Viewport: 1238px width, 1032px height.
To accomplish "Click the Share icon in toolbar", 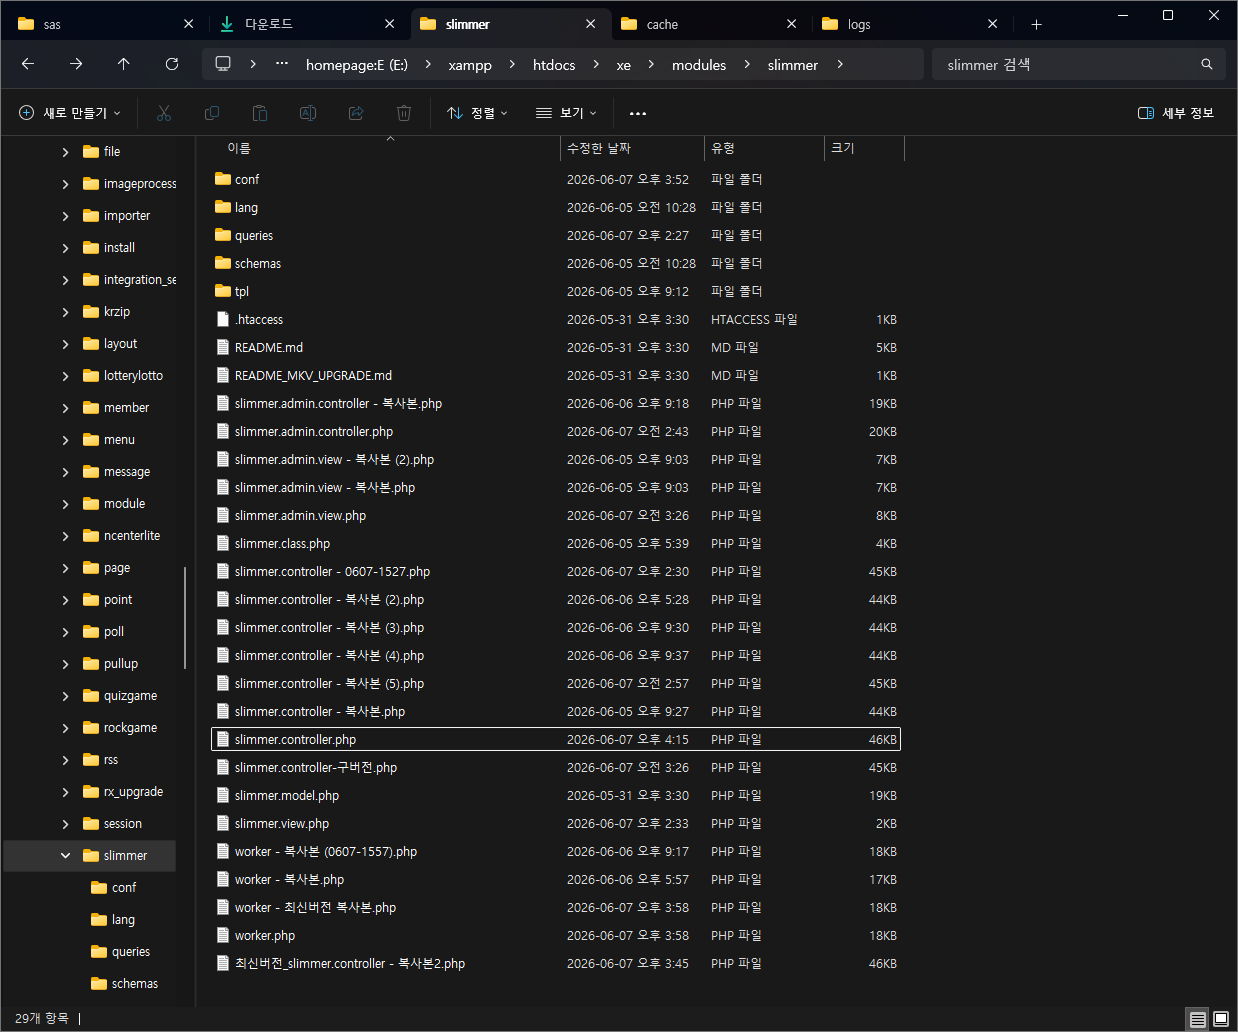I will pos(356,113).
